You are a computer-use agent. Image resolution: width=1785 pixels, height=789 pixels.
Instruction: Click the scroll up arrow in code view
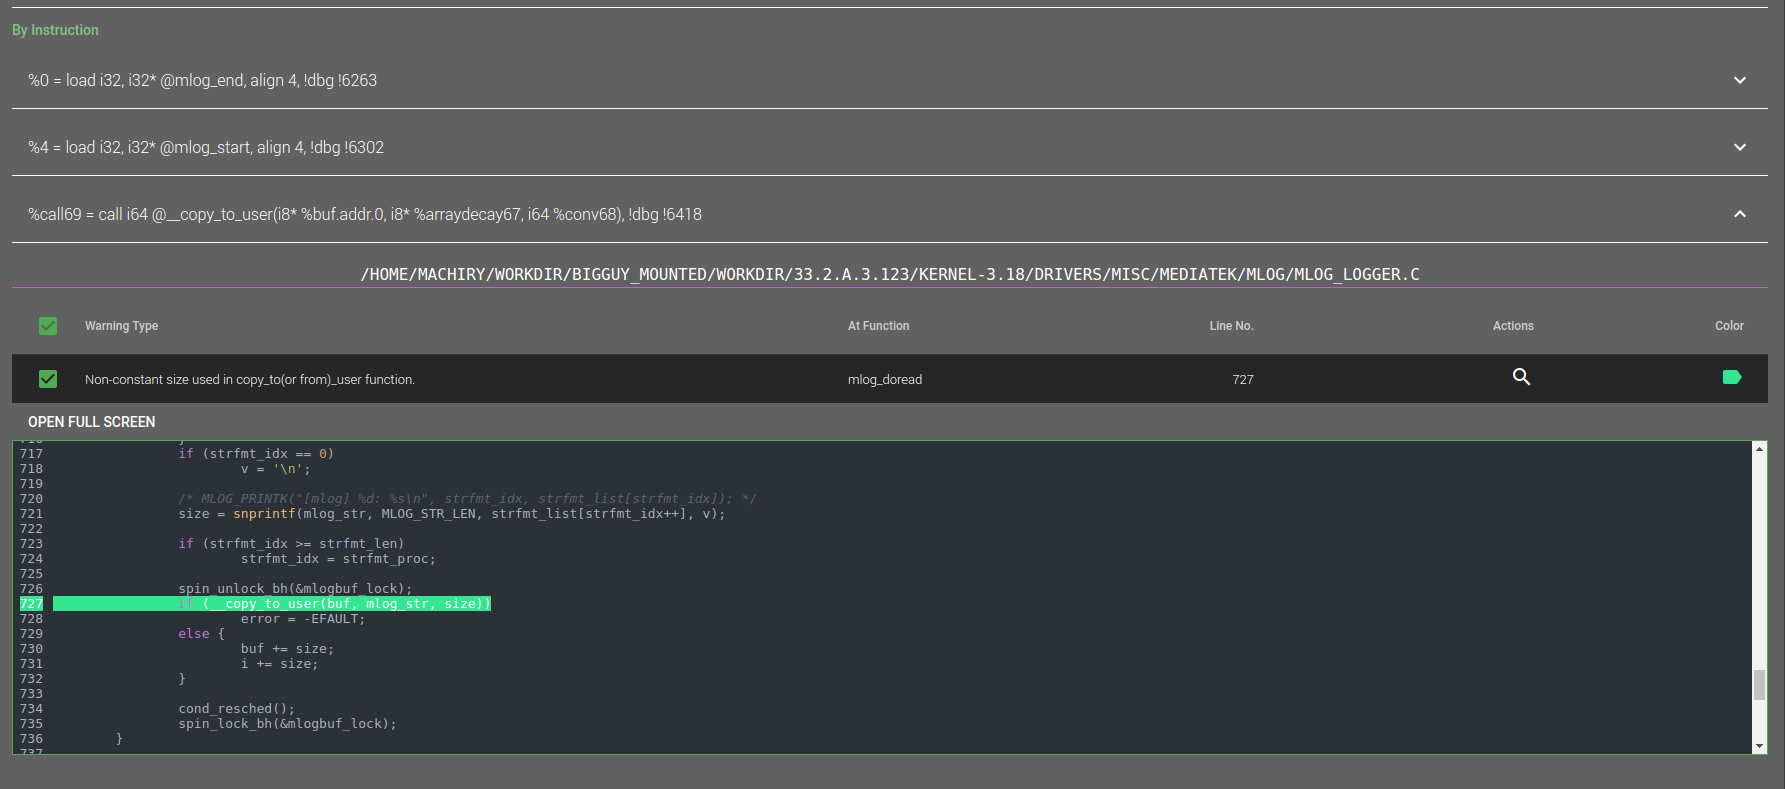(1759, 449)
